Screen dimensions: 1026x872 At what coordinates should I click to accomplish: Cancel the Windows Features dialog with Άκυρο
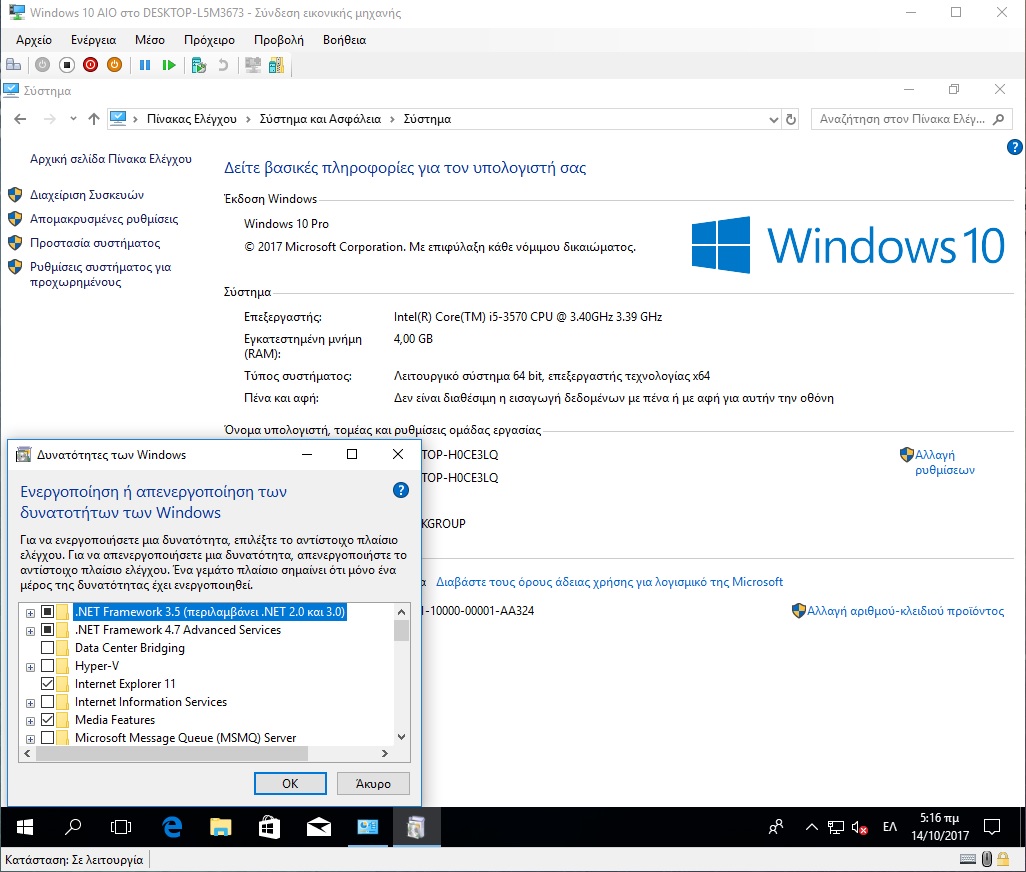[x=373, y=784]
